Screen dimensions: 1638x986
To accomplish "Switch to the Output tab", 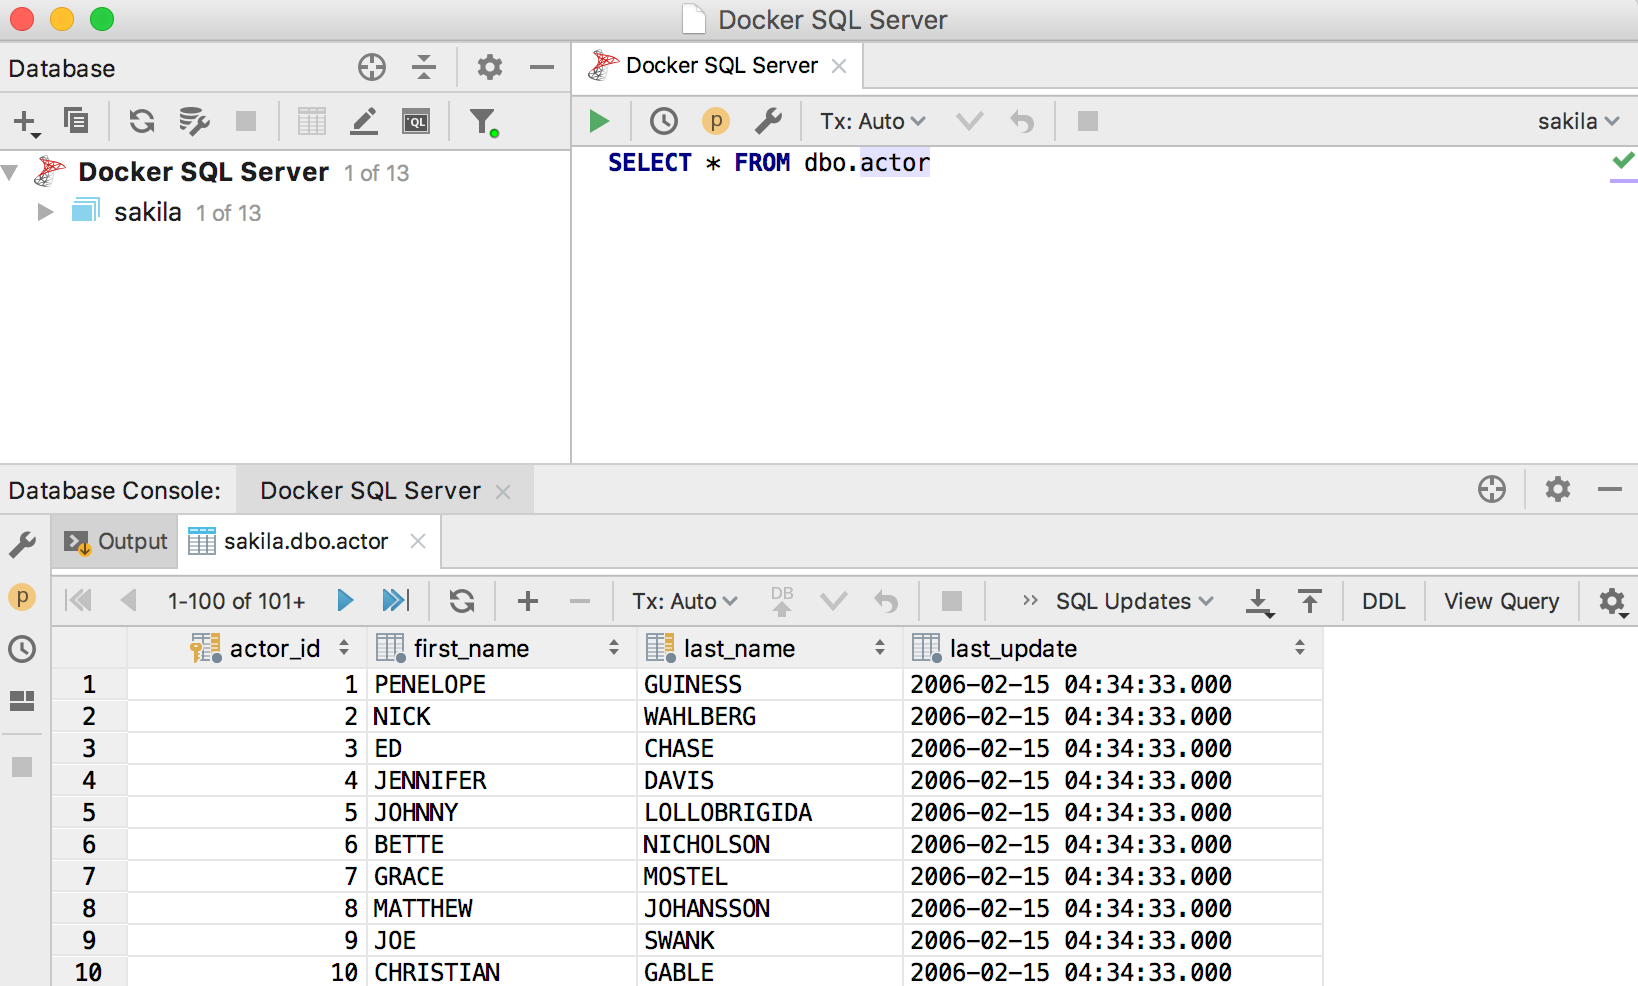I will tap(116, 541).
